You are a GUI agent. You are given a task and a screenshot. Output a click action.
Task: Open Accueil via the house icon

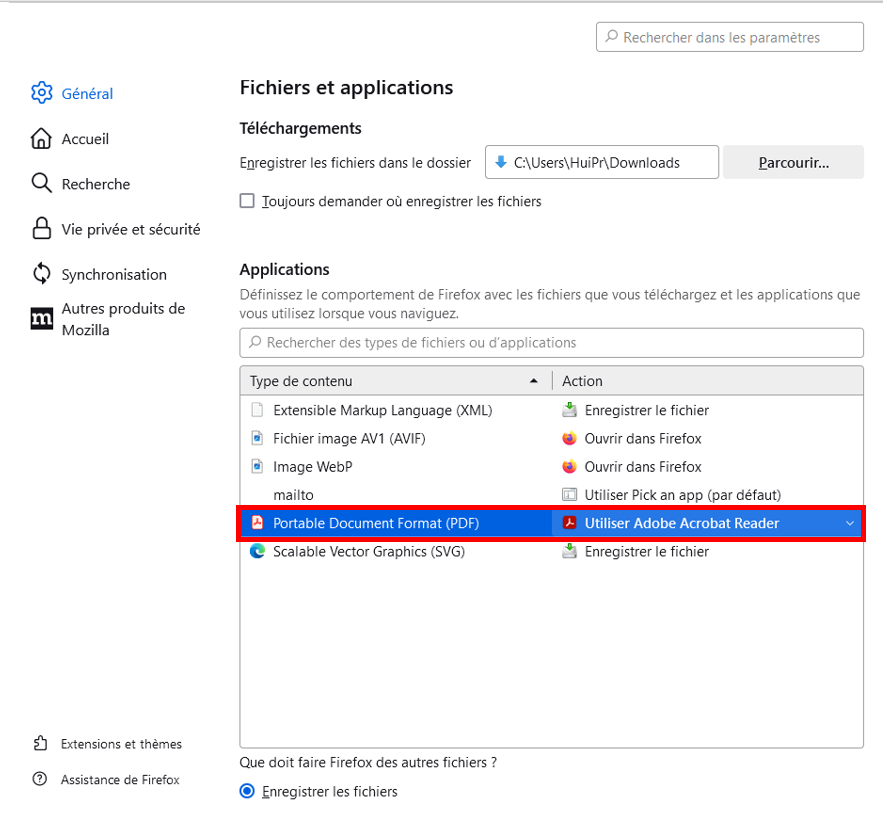click(x=41, y=139)
